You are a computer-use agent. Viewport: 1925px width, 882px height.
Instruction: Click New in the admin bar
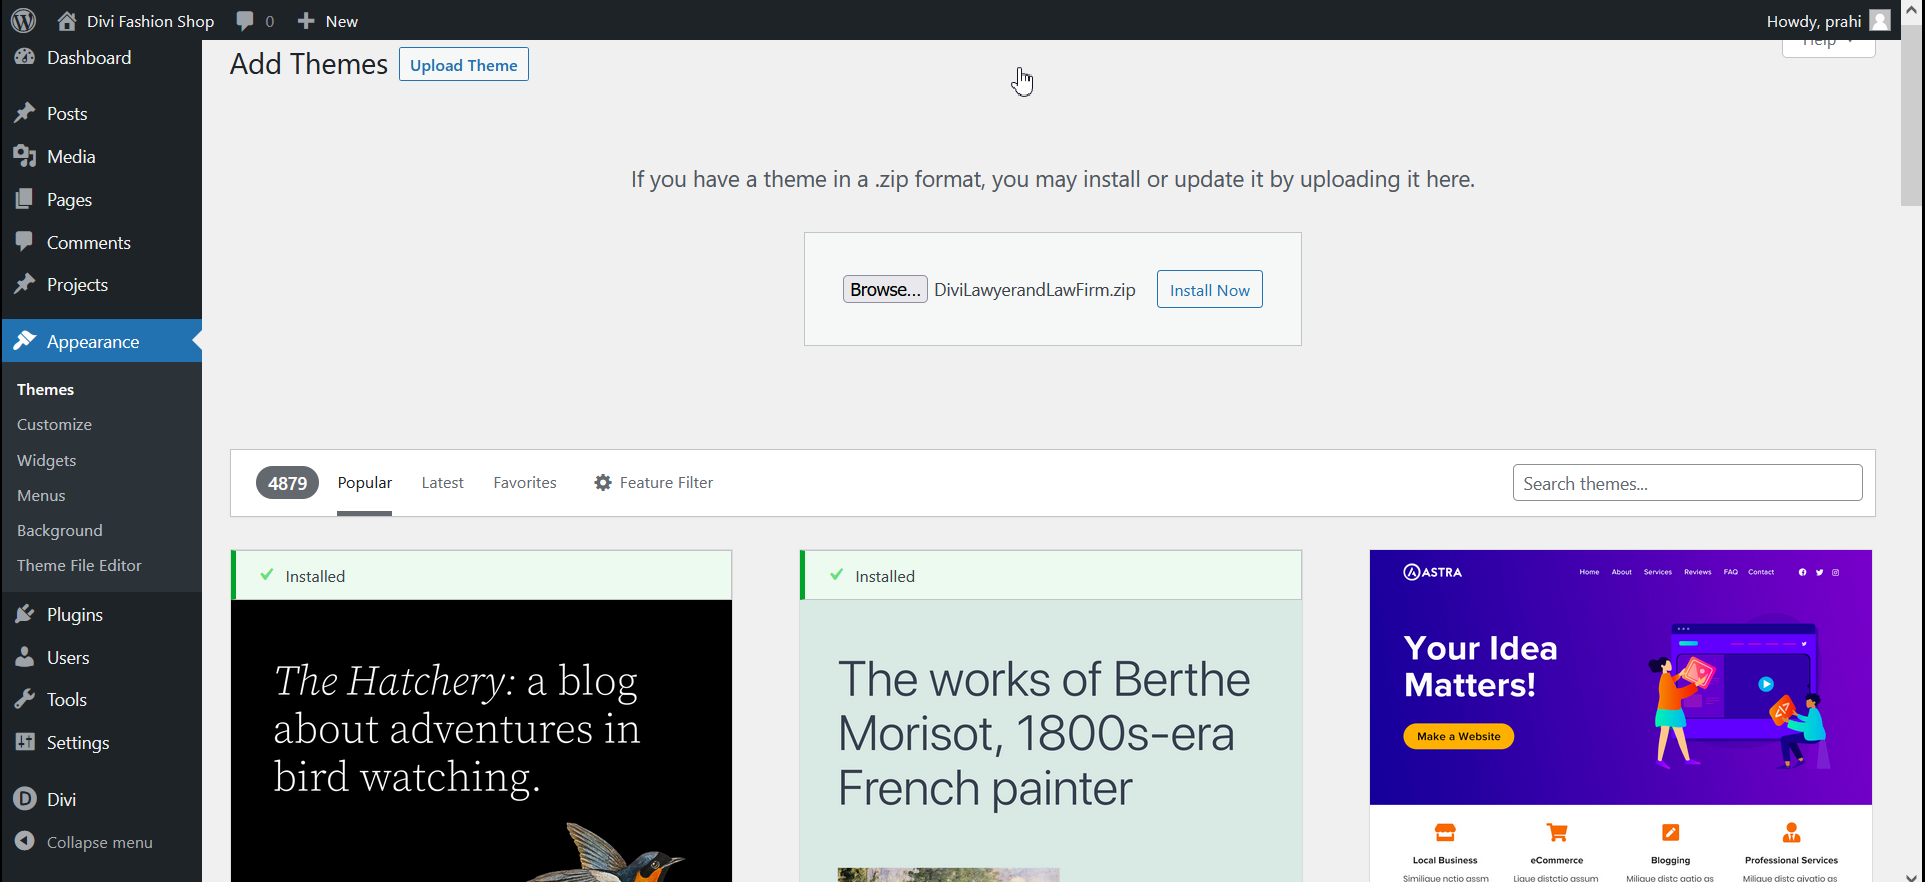coord(342,21)
